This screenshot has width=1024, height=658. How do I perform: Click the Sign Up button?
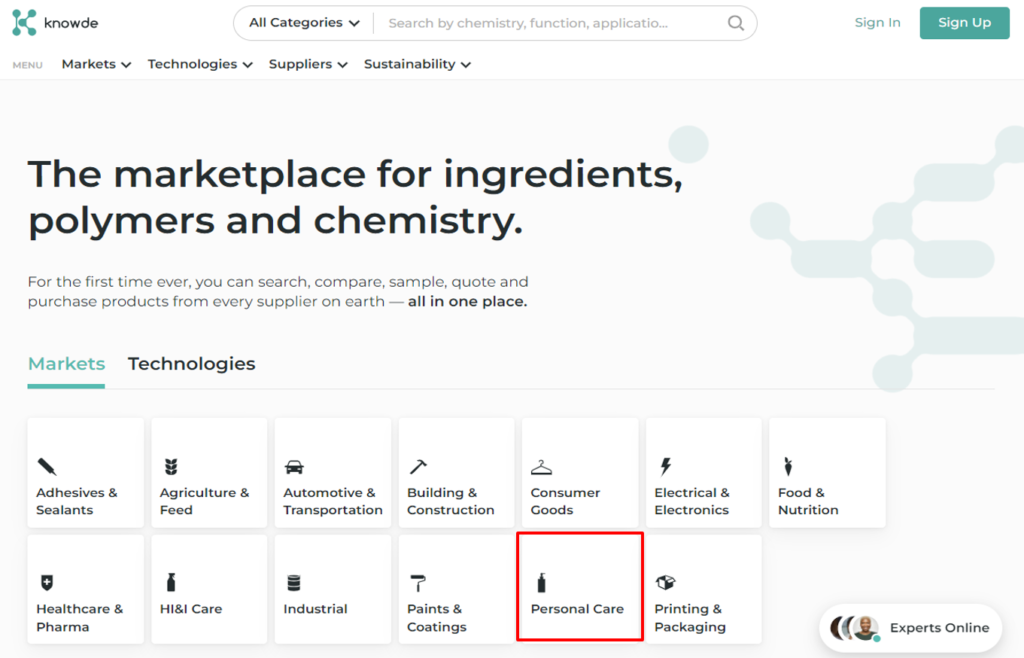[x=964, y=23]
